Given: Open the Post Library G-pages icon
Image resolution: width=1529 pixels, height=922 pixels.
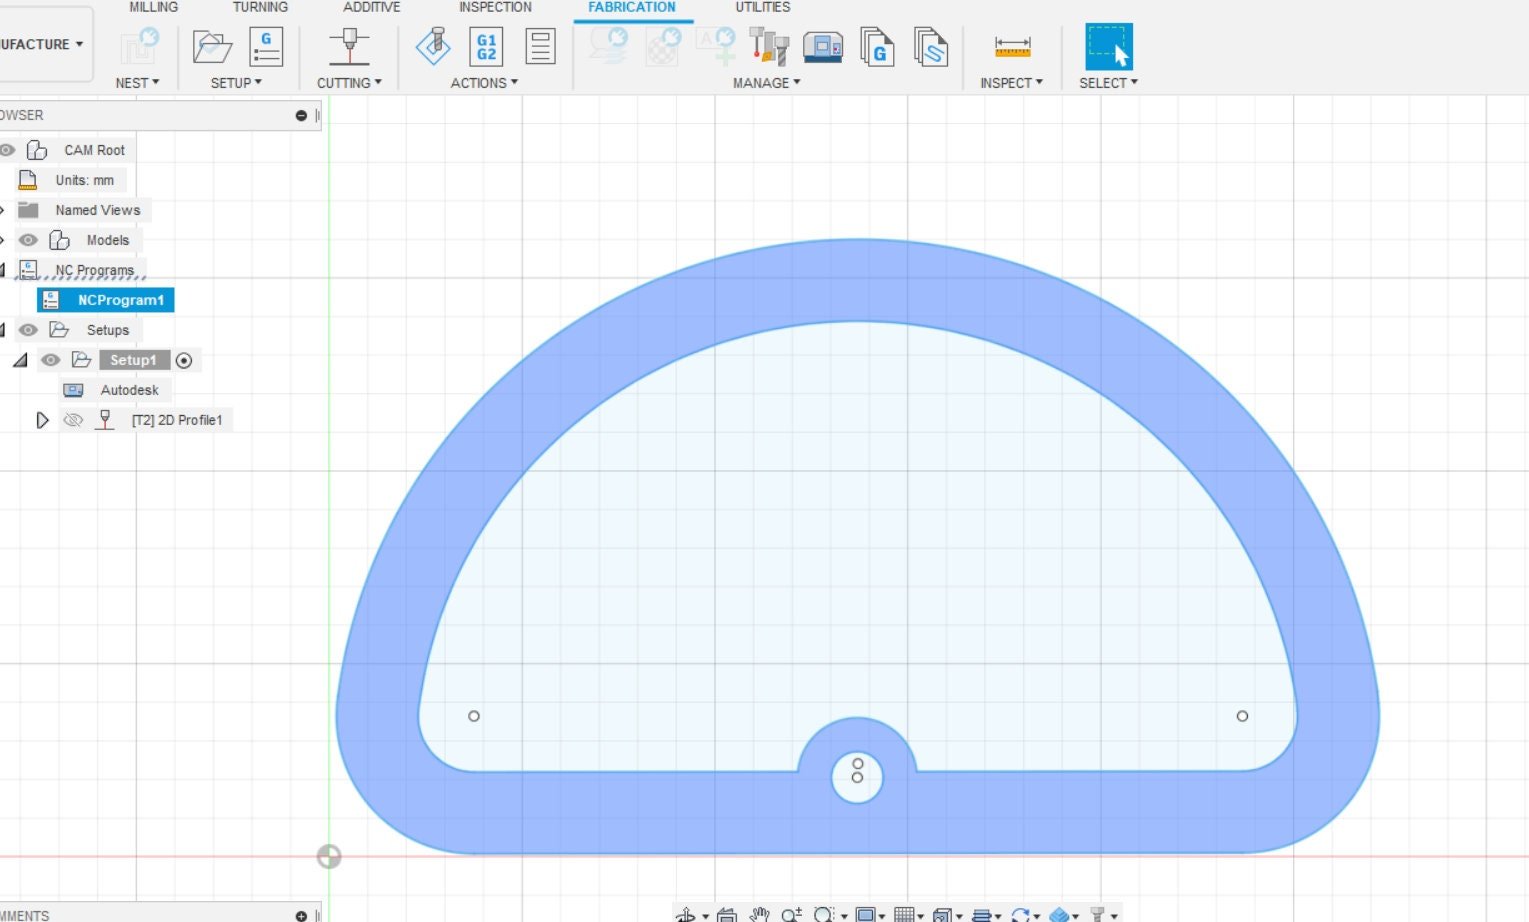Looking at the screenshot, I should (x=877, y=47).
